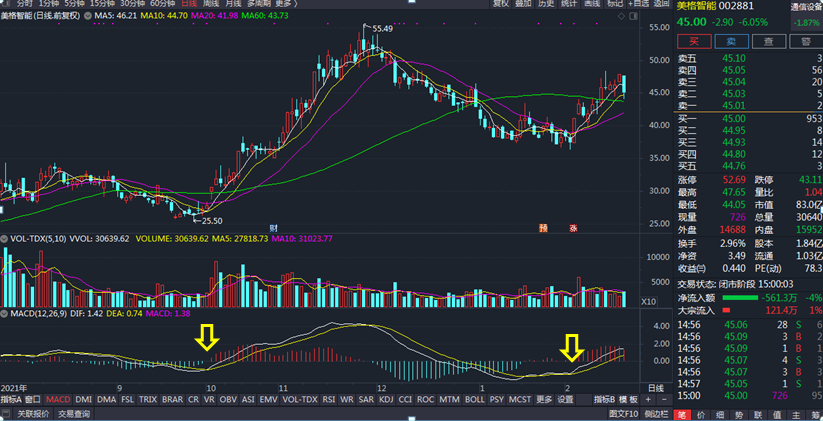This screenshot has width=823, height=421.
Task: Select the 价 tab in side panel
Action: (x=701, y=415)
